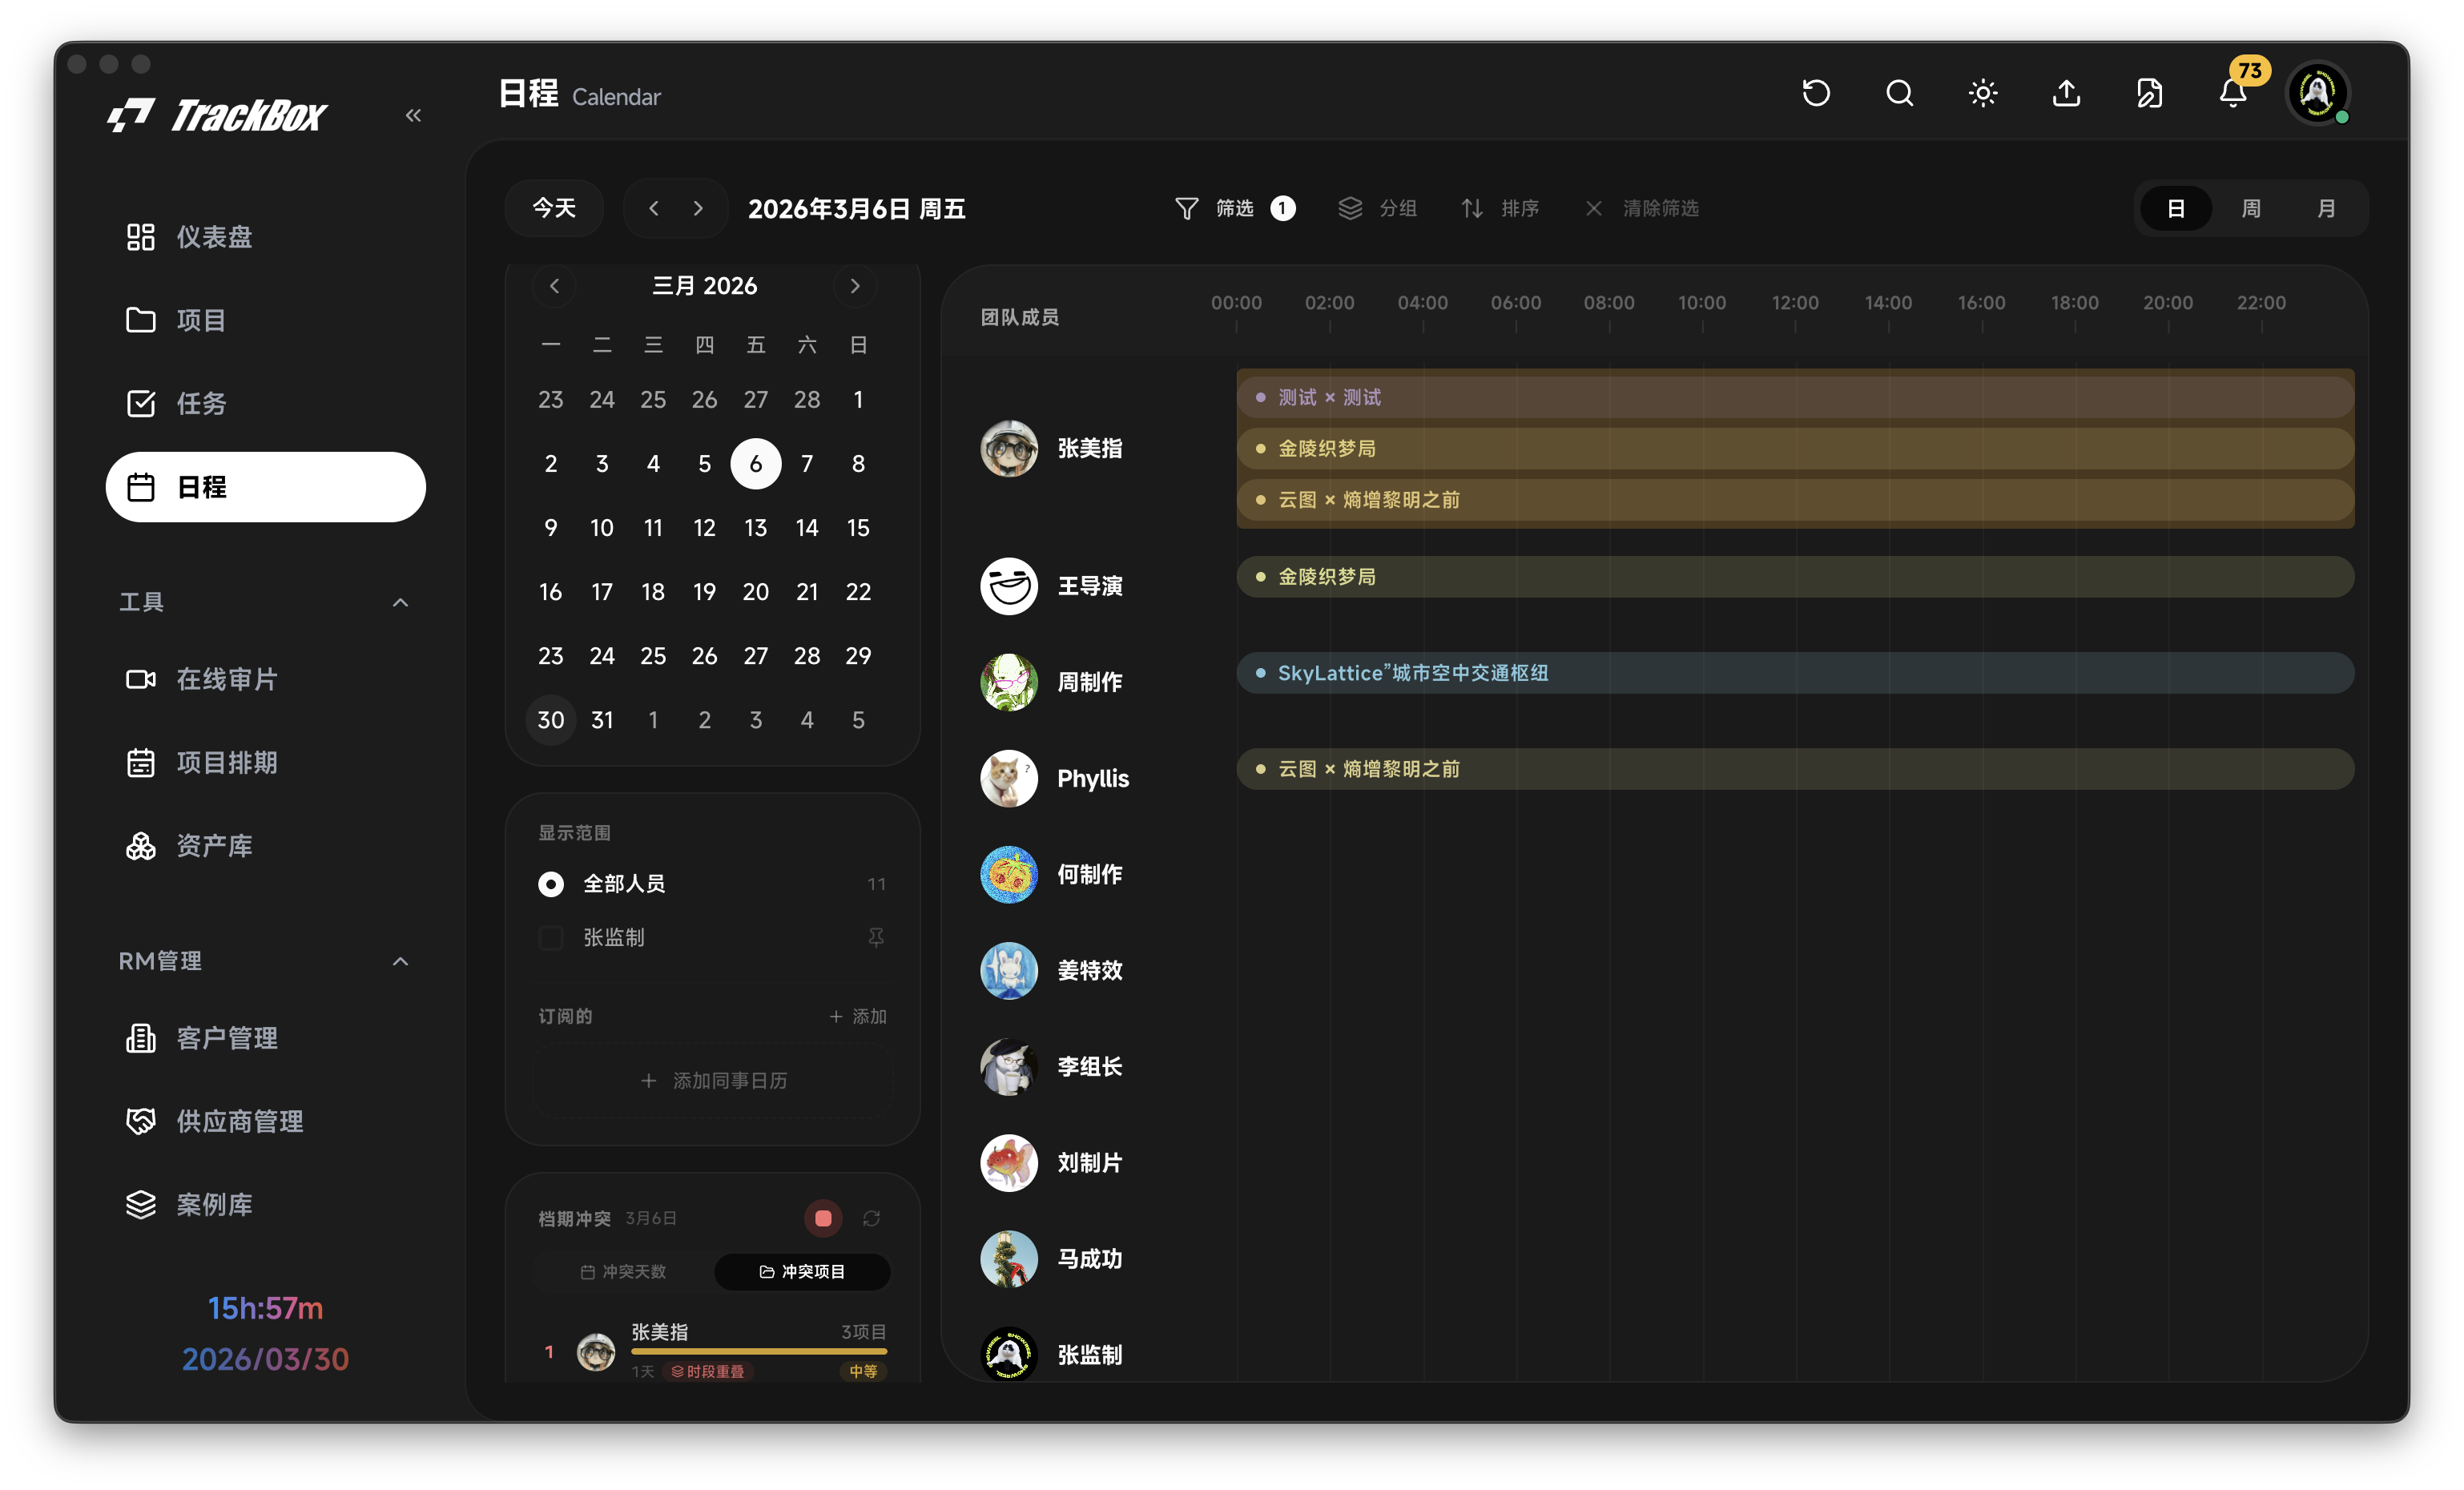Pin 张监制 with the pin icon
Screen dimensions: 2464x1490
(876, 938)
